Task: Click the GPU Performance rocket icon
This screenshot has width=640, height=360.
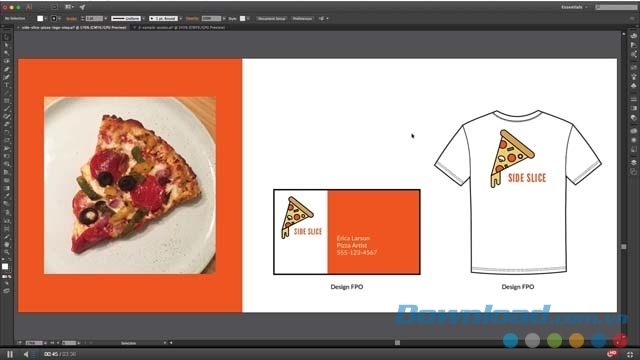Action: (x=82, y=7)
